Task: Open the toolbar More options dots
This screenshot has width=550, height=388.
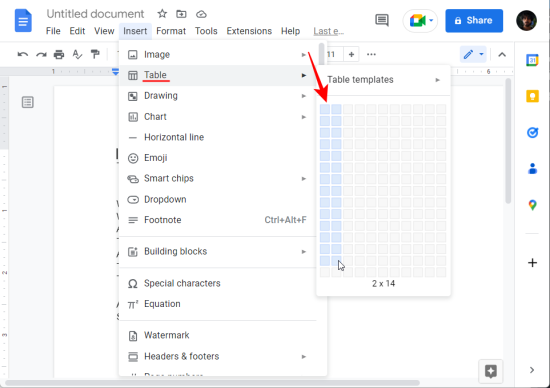Action: click(x=371, y=54)
